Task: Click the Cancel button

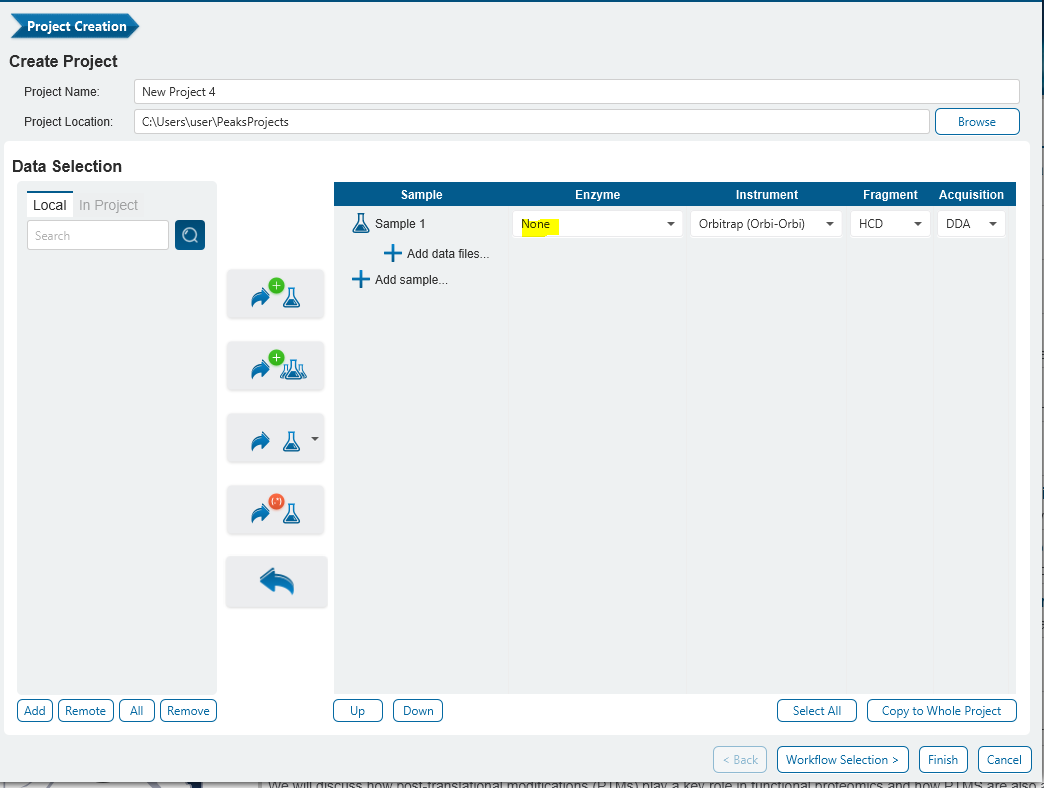Action: pos(1004,759)
